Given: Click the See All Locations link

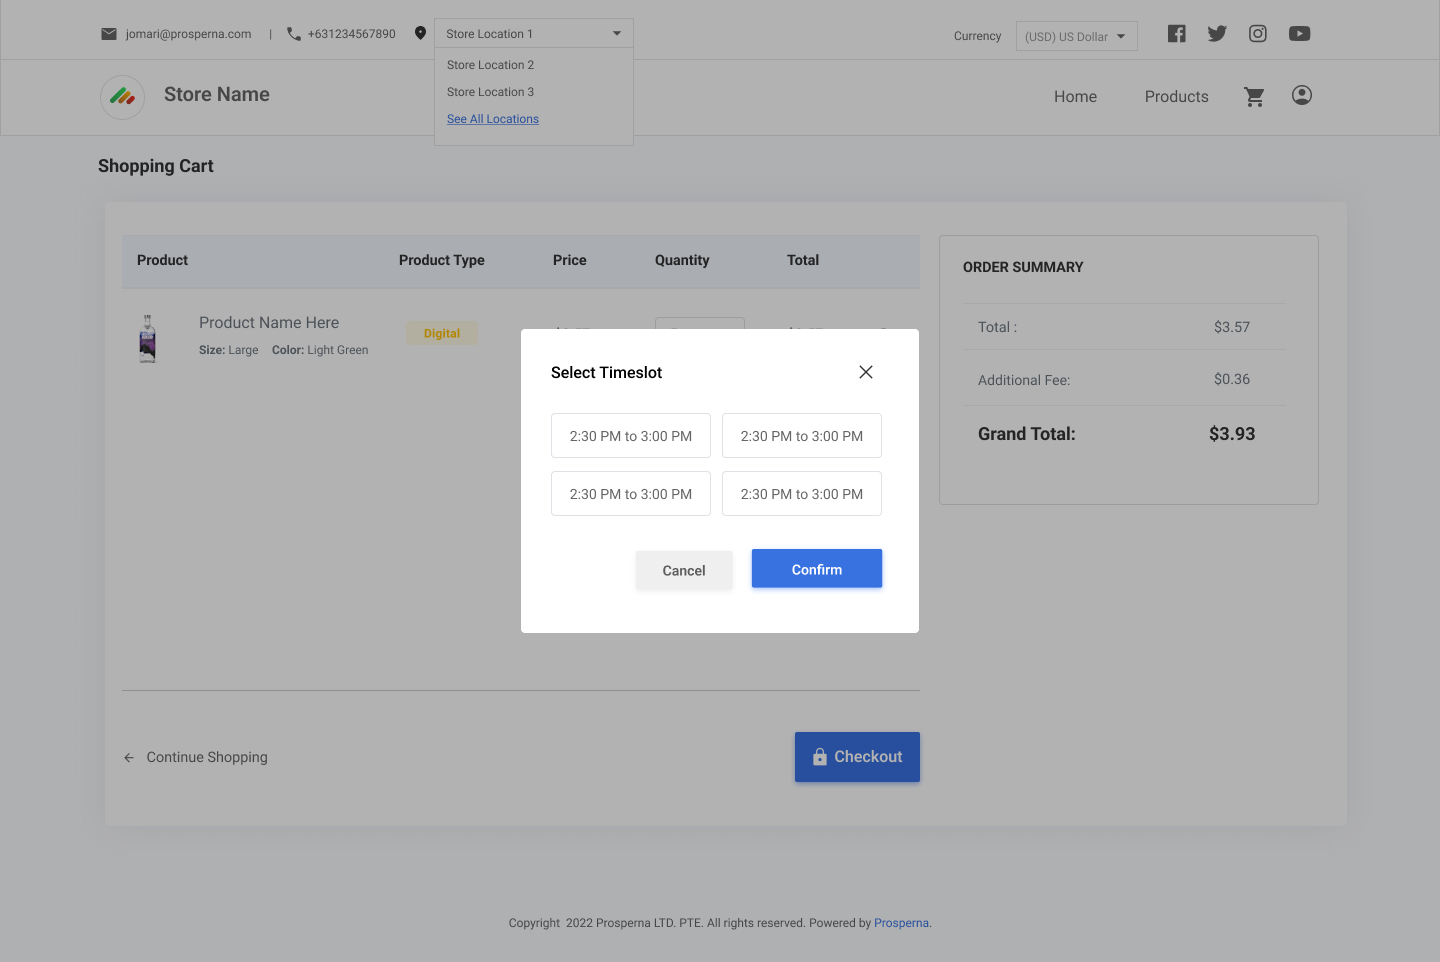Looking at the screenshot, I should pyautogui.click(x=493, y=119).
